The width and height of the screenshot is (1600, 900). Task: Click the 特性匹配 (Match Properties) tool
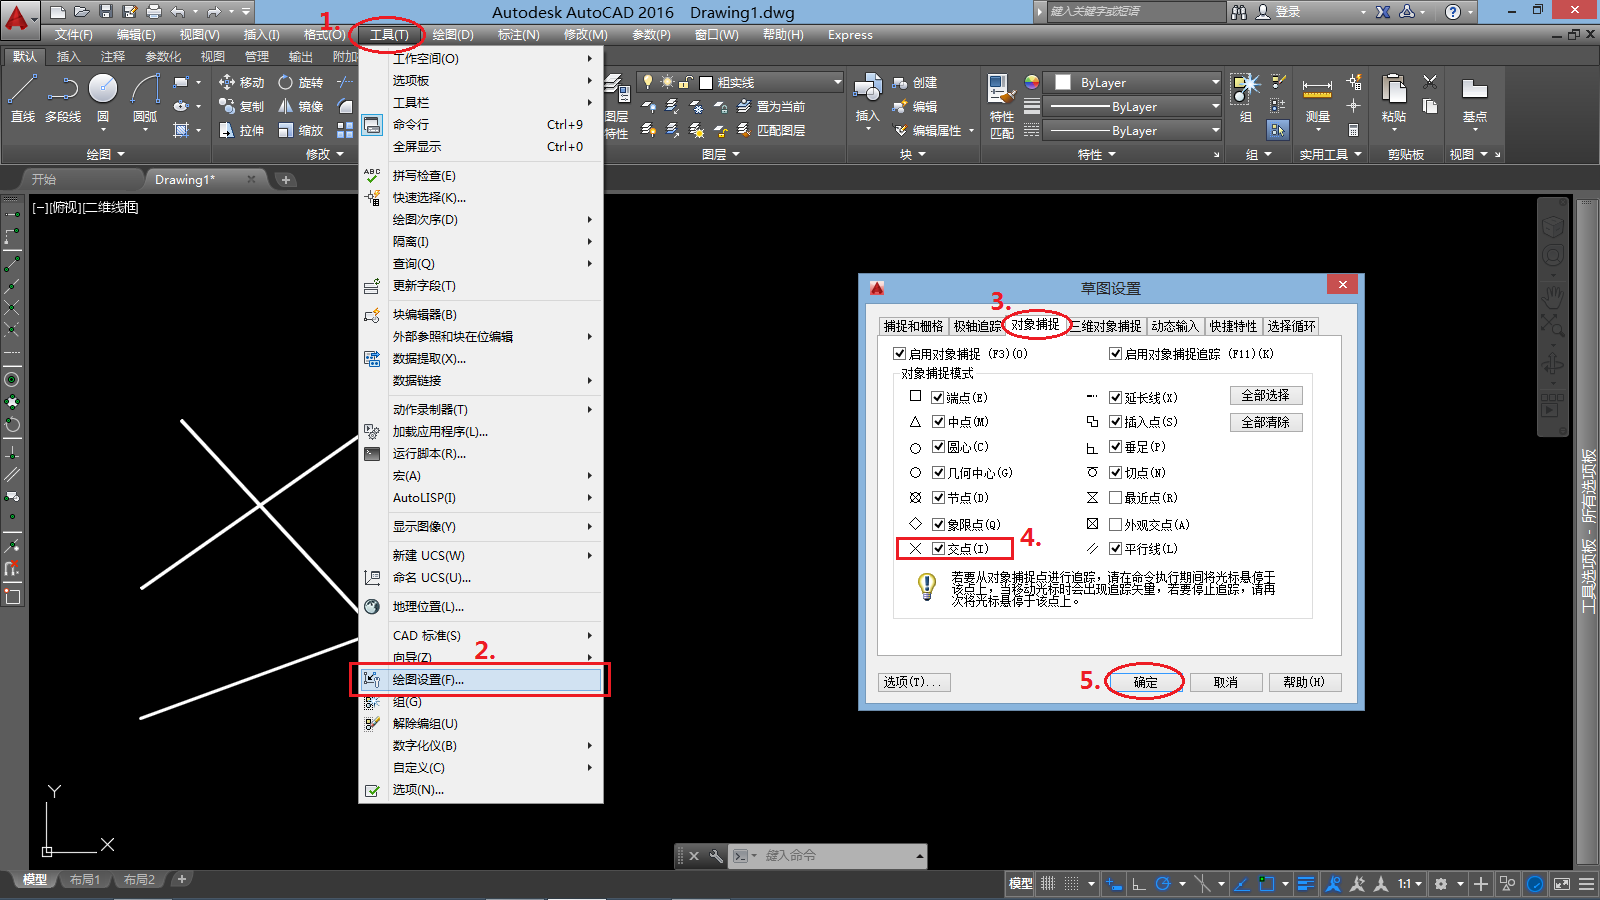tap(1002, 106)
